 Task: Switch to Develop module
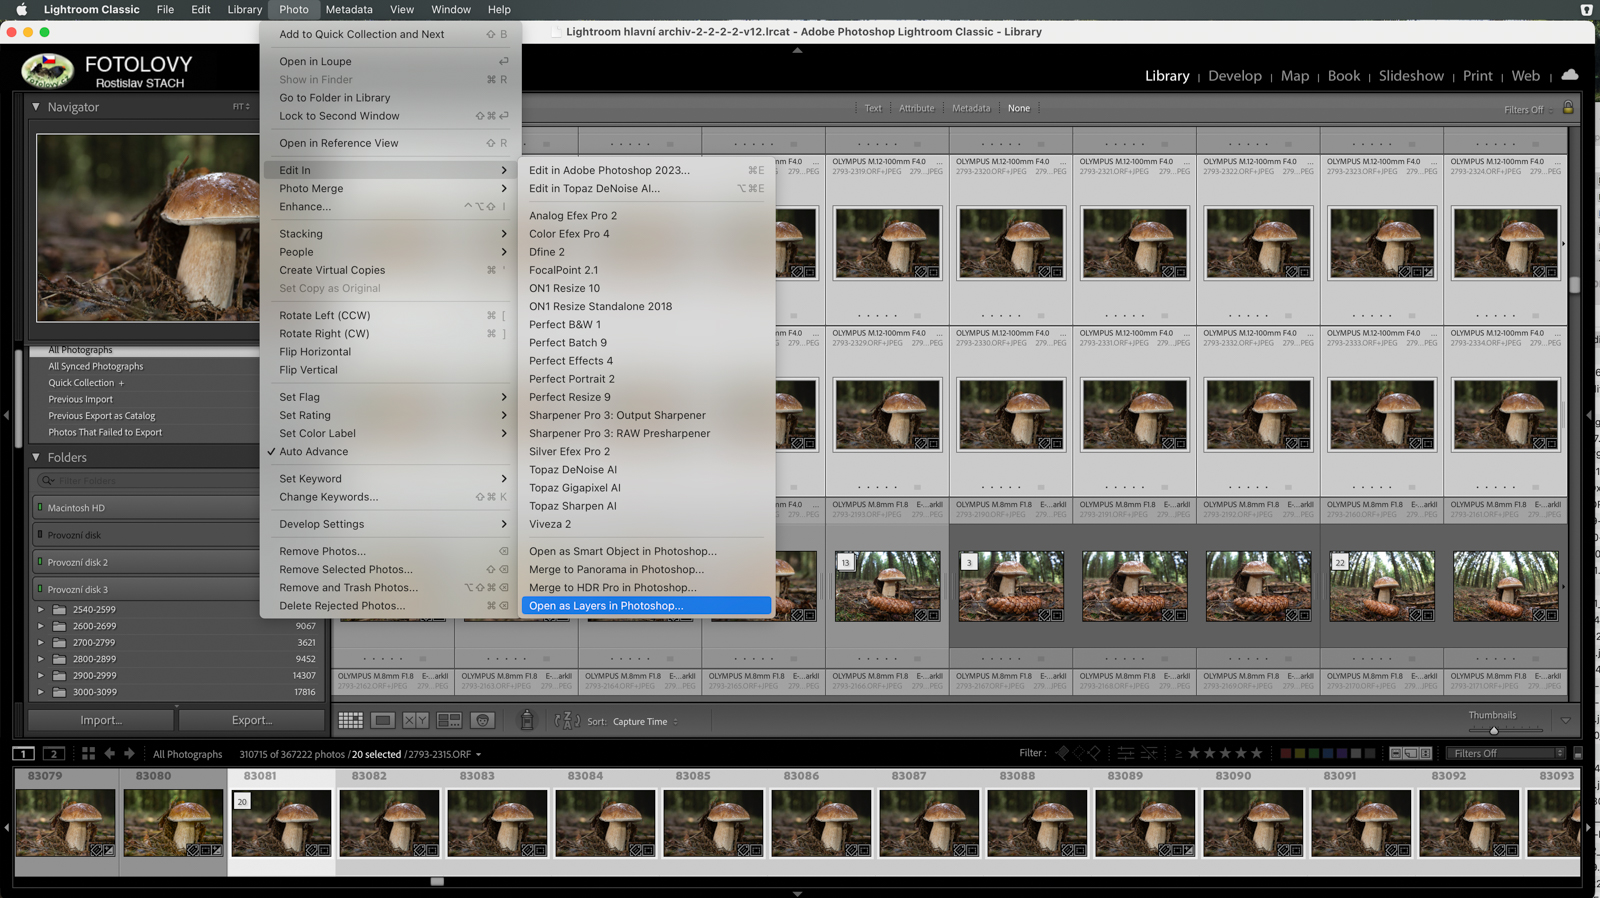tap(1234, 75)
